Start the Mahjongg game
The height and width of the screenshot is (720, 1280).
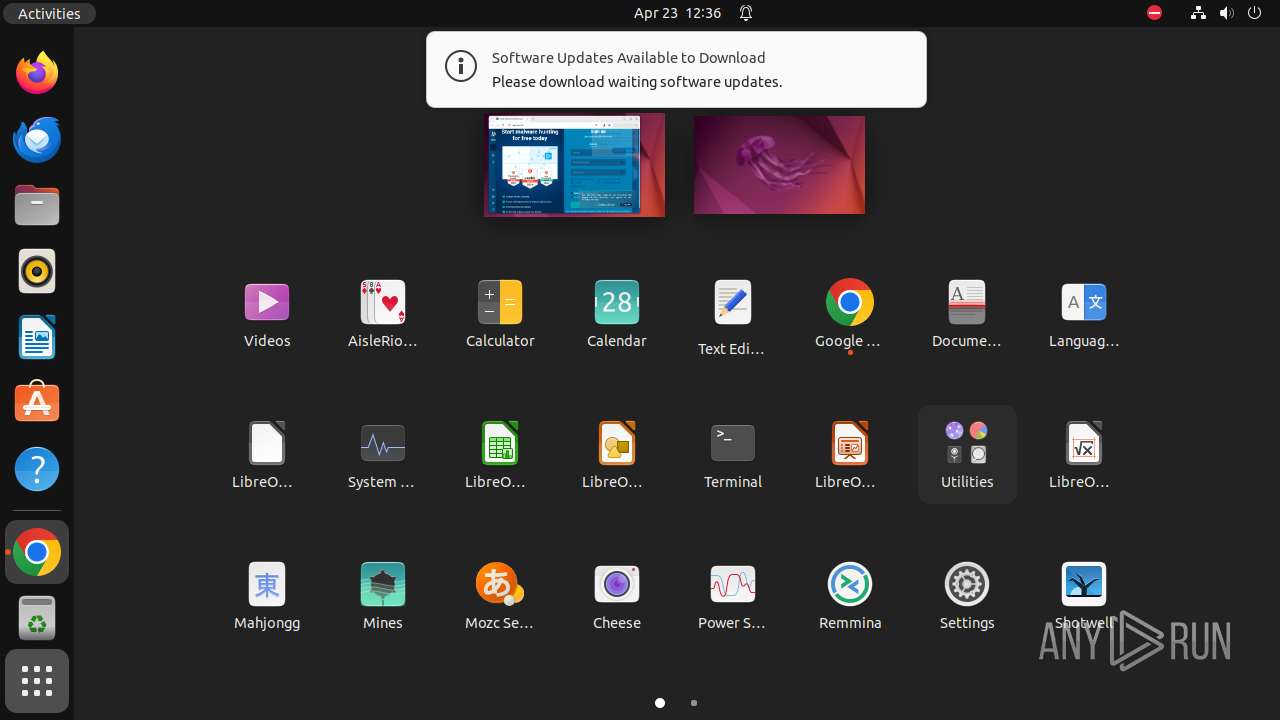pos(267,596)
